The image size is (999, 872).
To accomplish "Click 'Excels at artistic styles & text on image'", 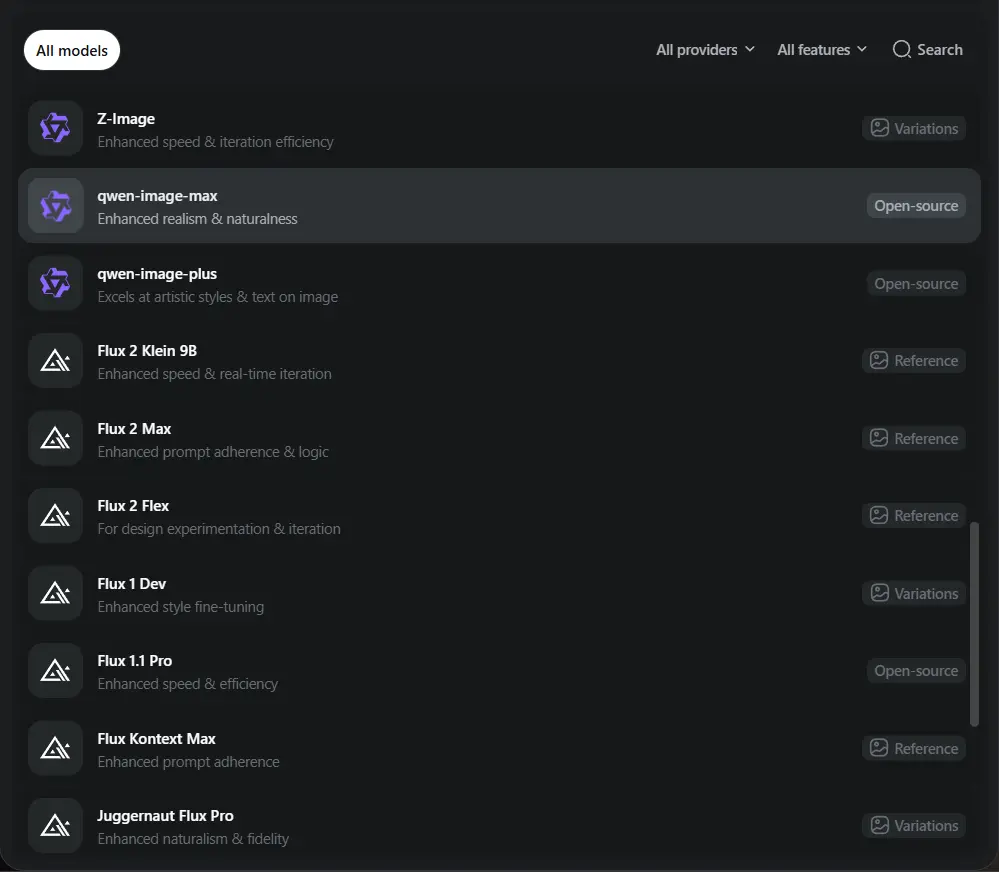I will [x=218, y=297].
